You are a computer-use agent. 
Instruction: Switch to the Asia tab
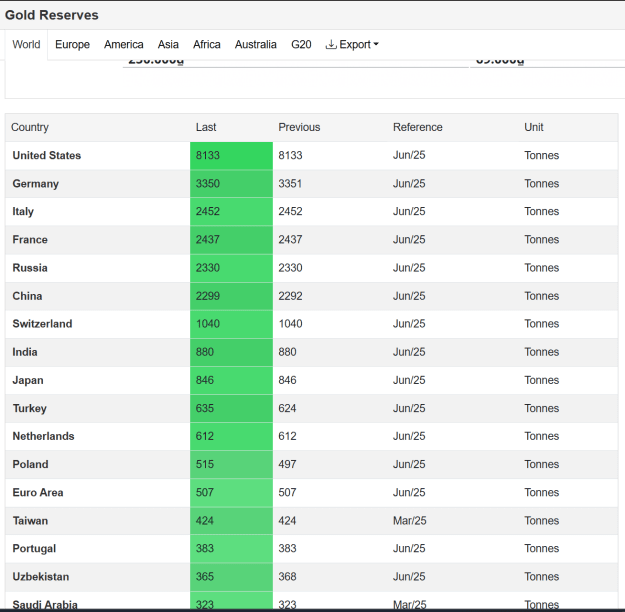point(168,44)
